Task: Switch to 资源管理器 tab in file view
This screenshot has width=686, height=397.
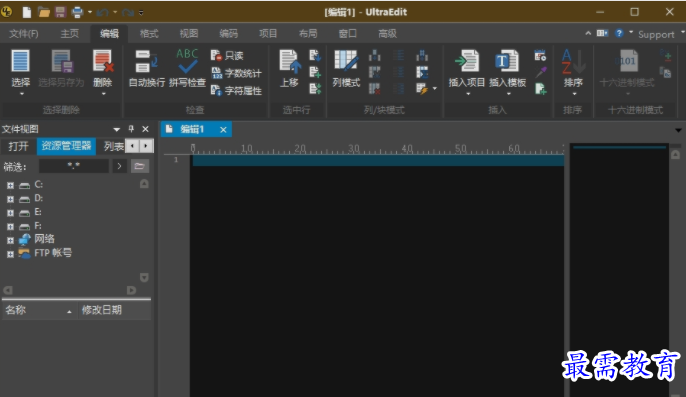Action: (66, 146)
